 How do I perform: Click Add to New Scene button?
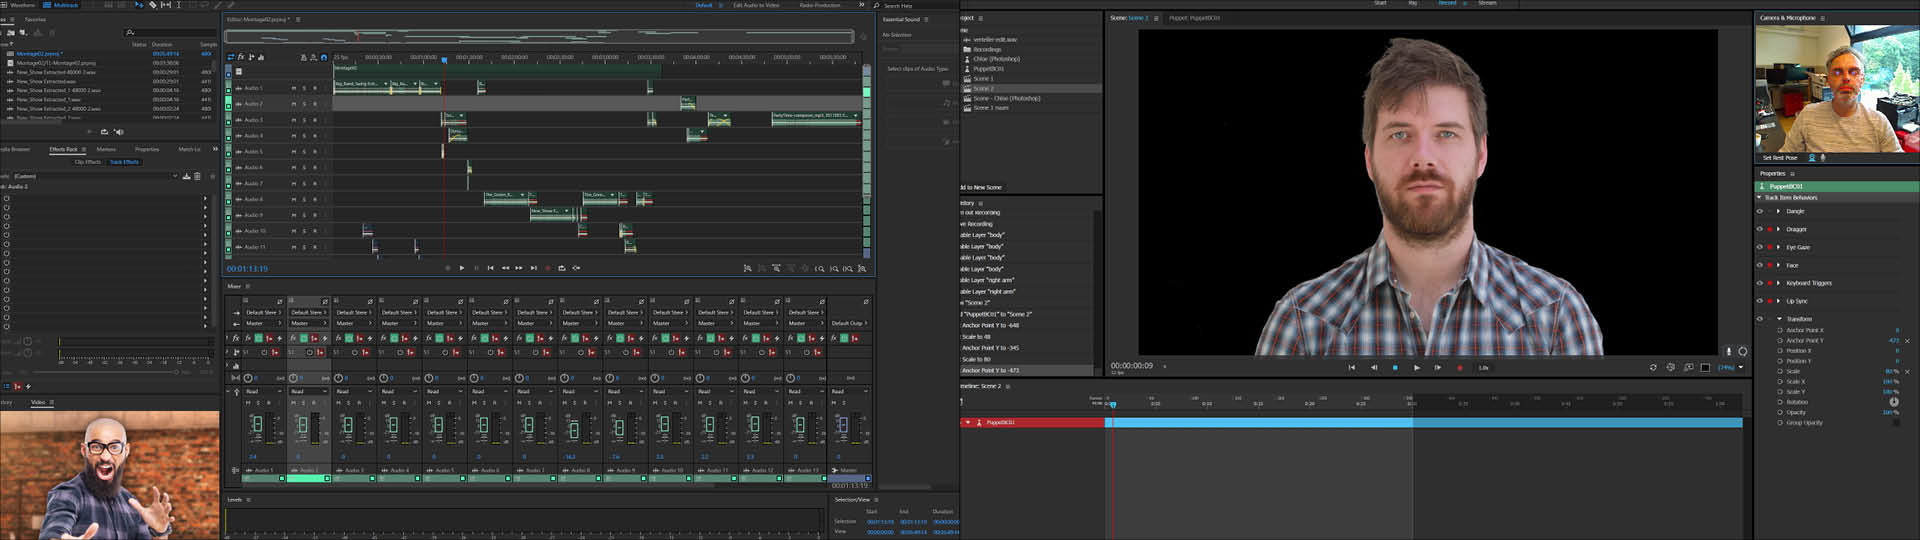(x=981, y=187)
